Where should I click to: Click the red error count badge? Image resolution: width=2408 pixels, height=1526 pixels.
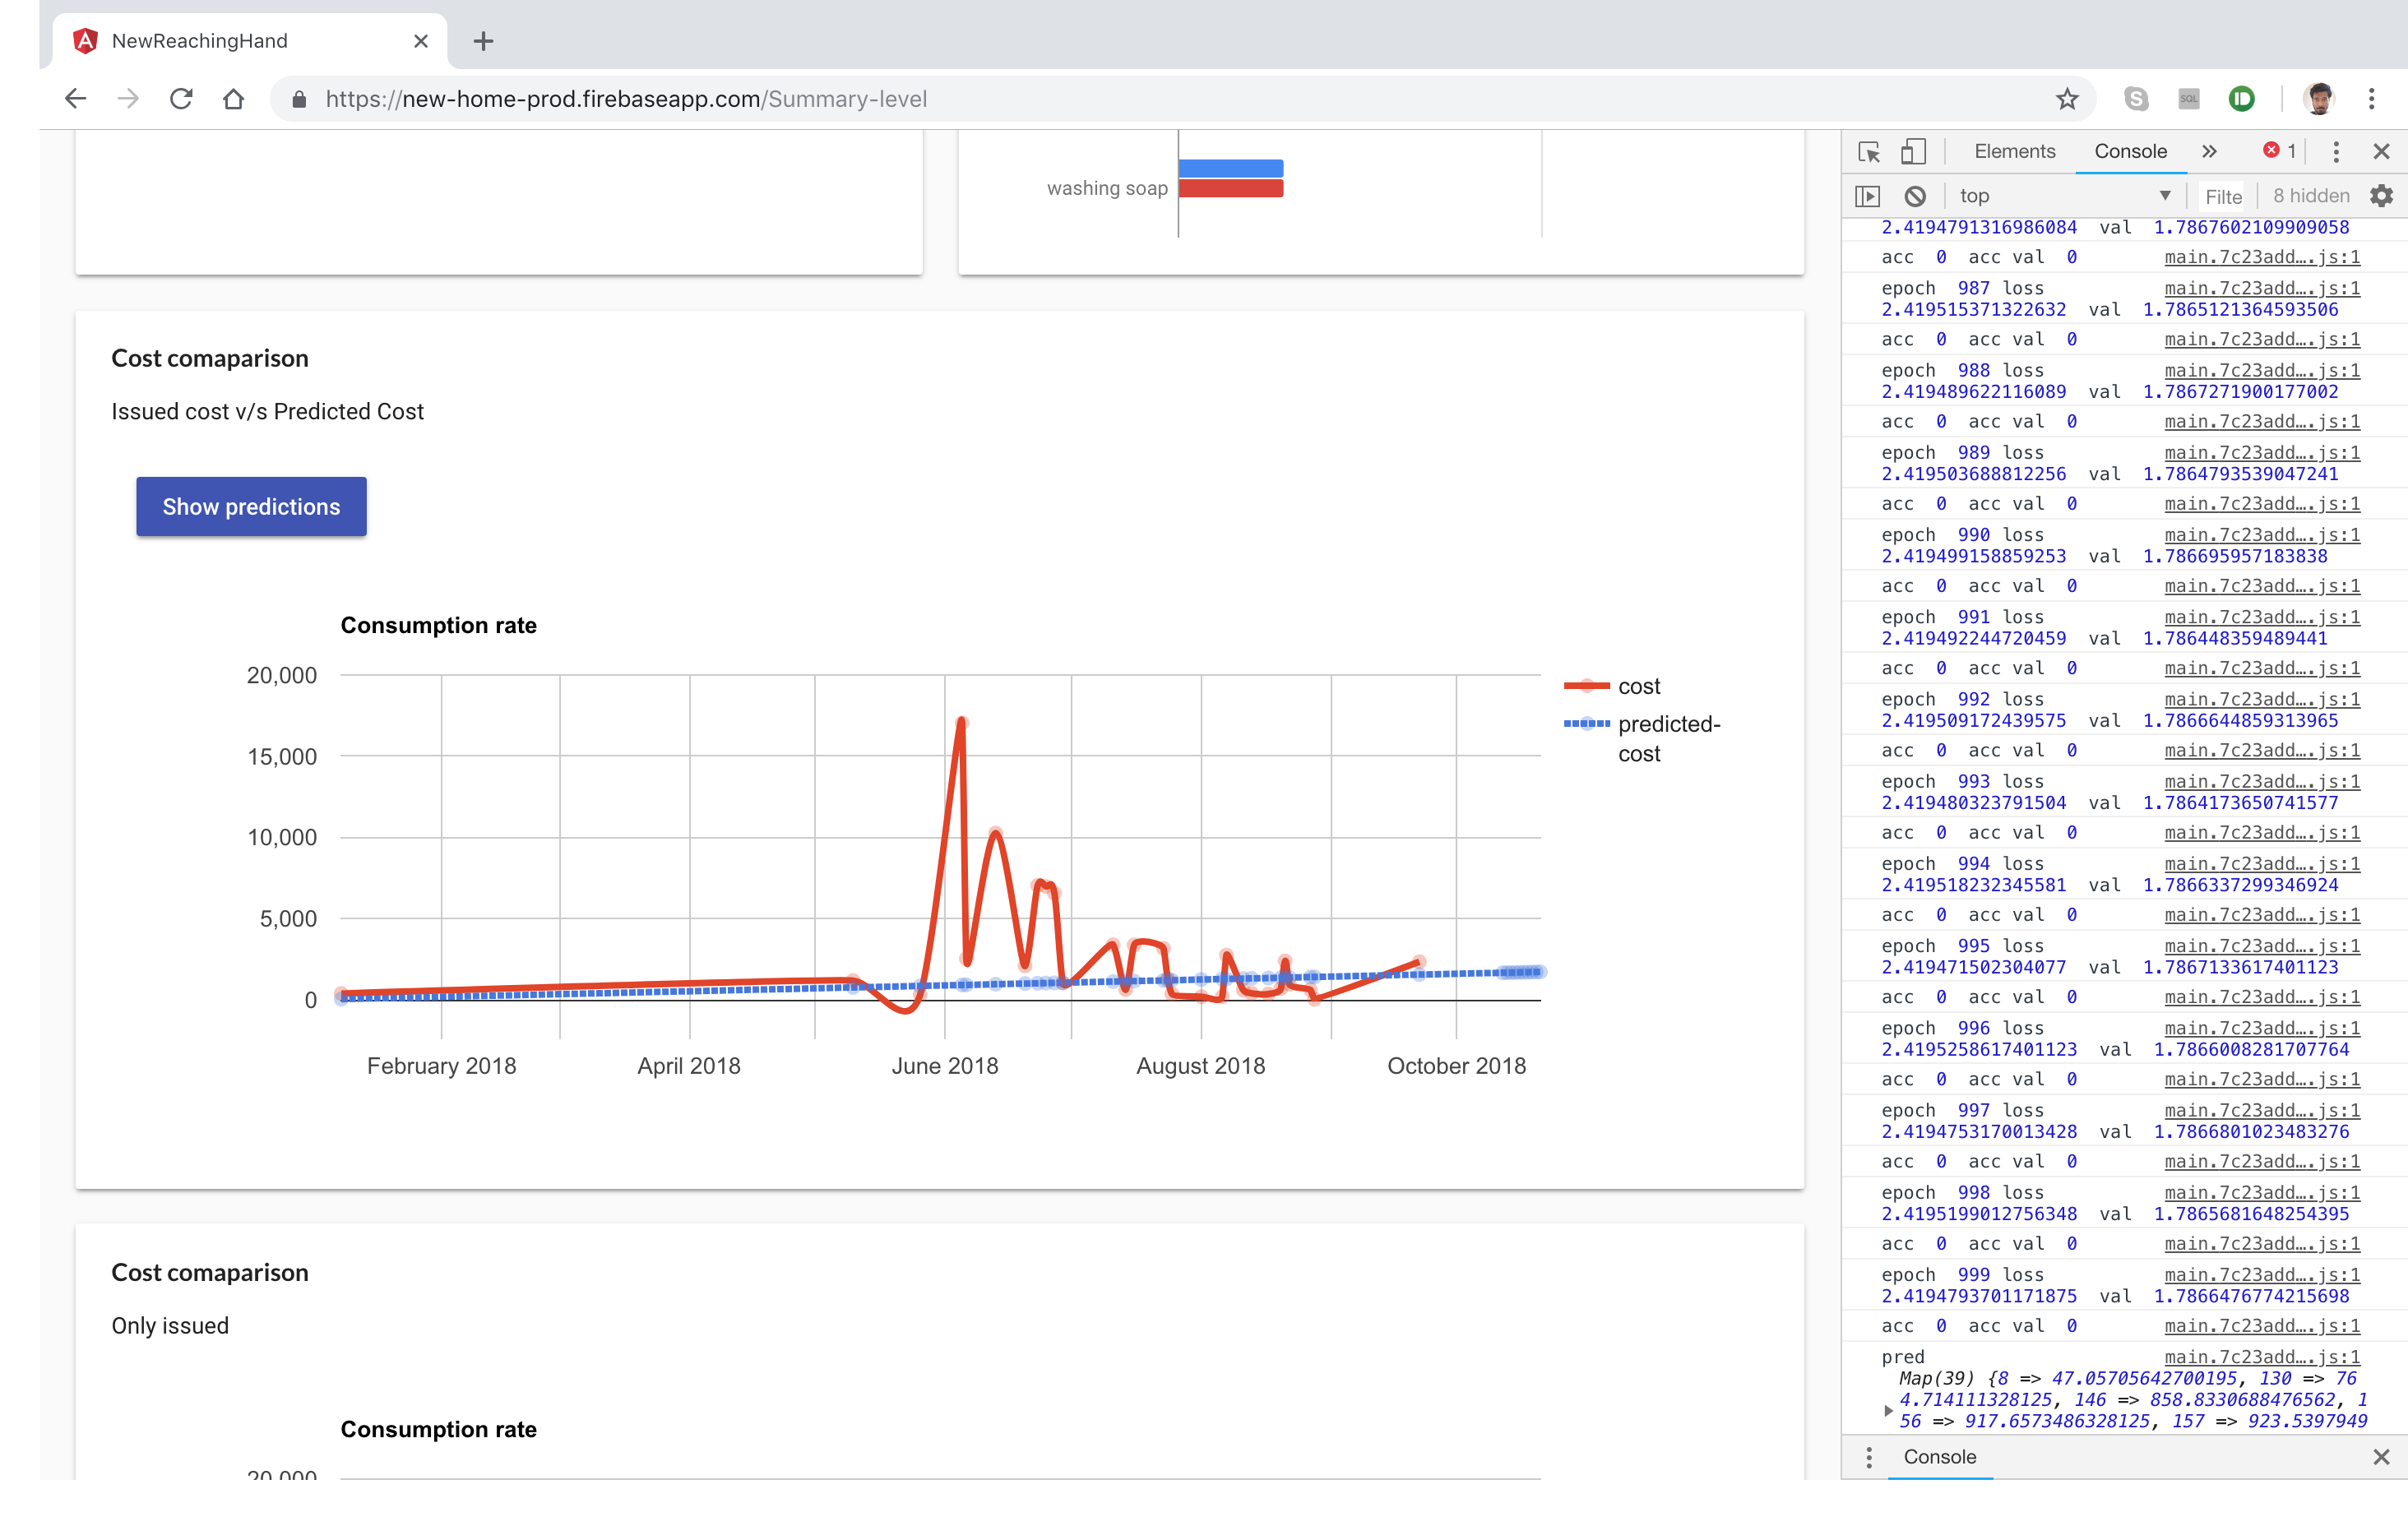click(2279, 151)
